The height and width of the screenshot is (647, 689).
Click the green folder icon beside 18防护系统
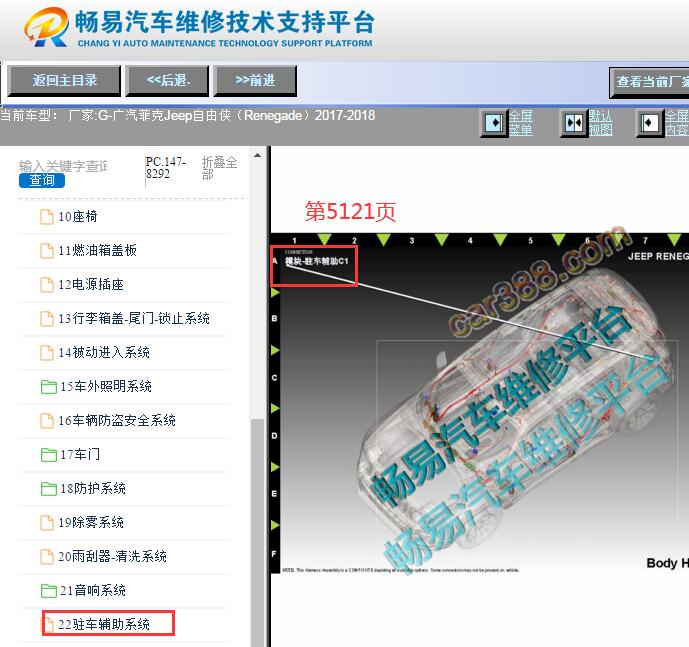48,489
